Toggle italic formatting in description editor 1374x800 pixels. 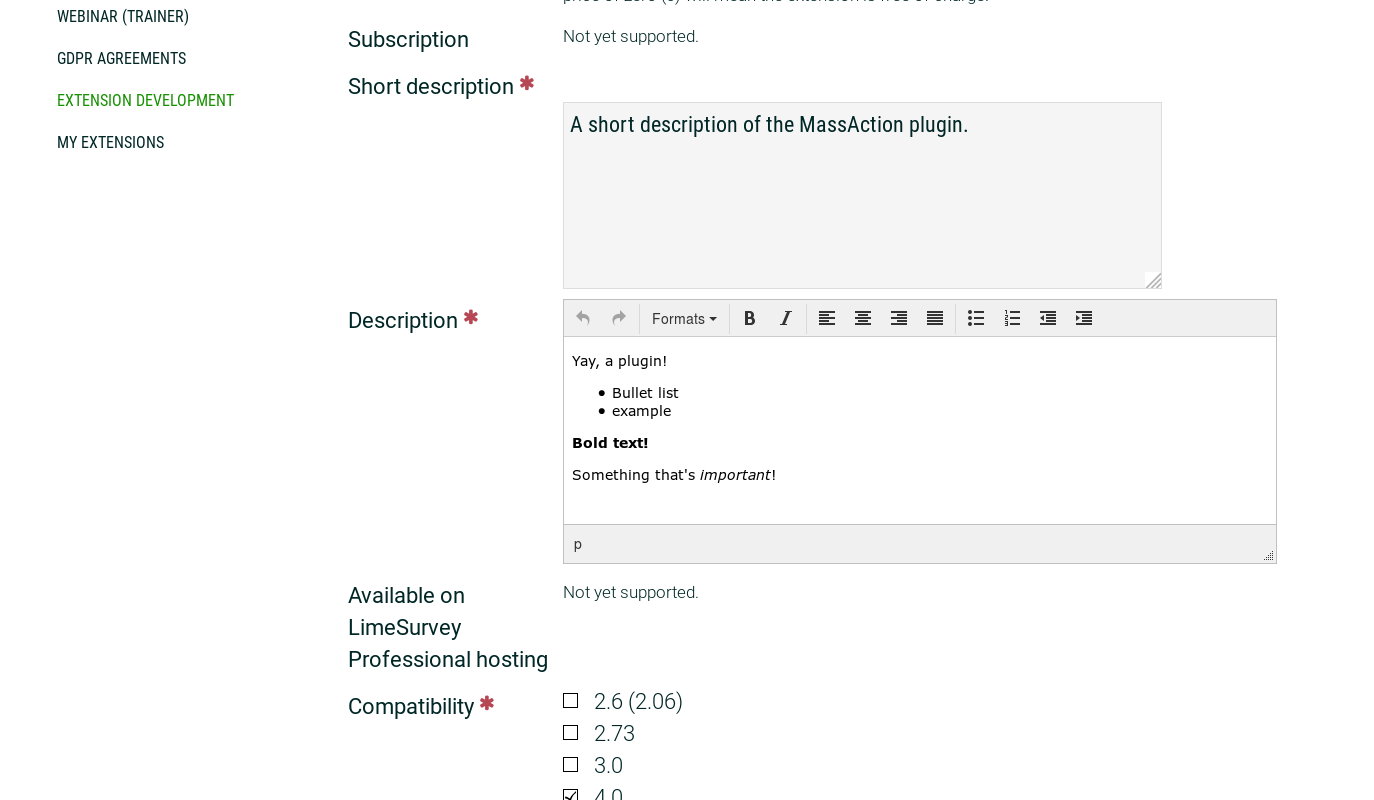tap(786, 318)
